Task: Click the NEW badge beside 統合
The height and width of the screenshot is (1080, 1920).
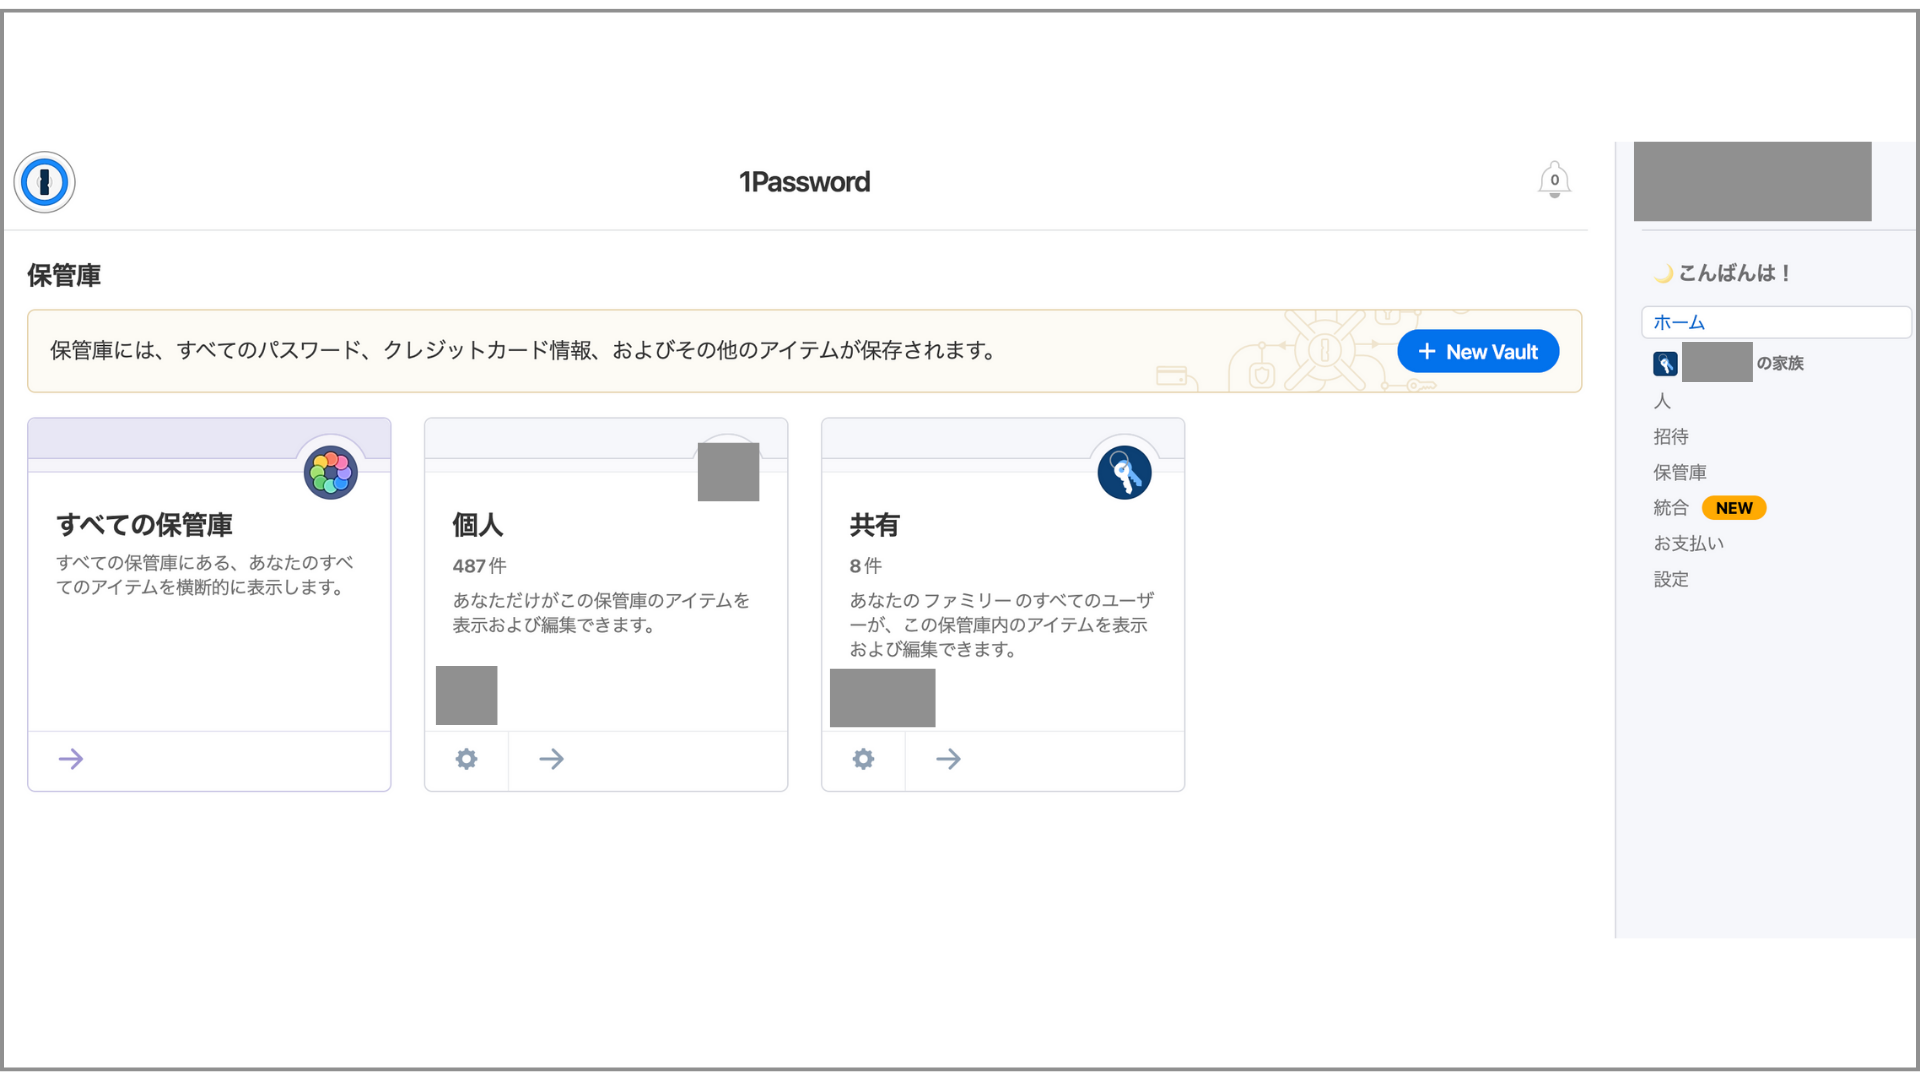Action: click(x=1734, y=508)
